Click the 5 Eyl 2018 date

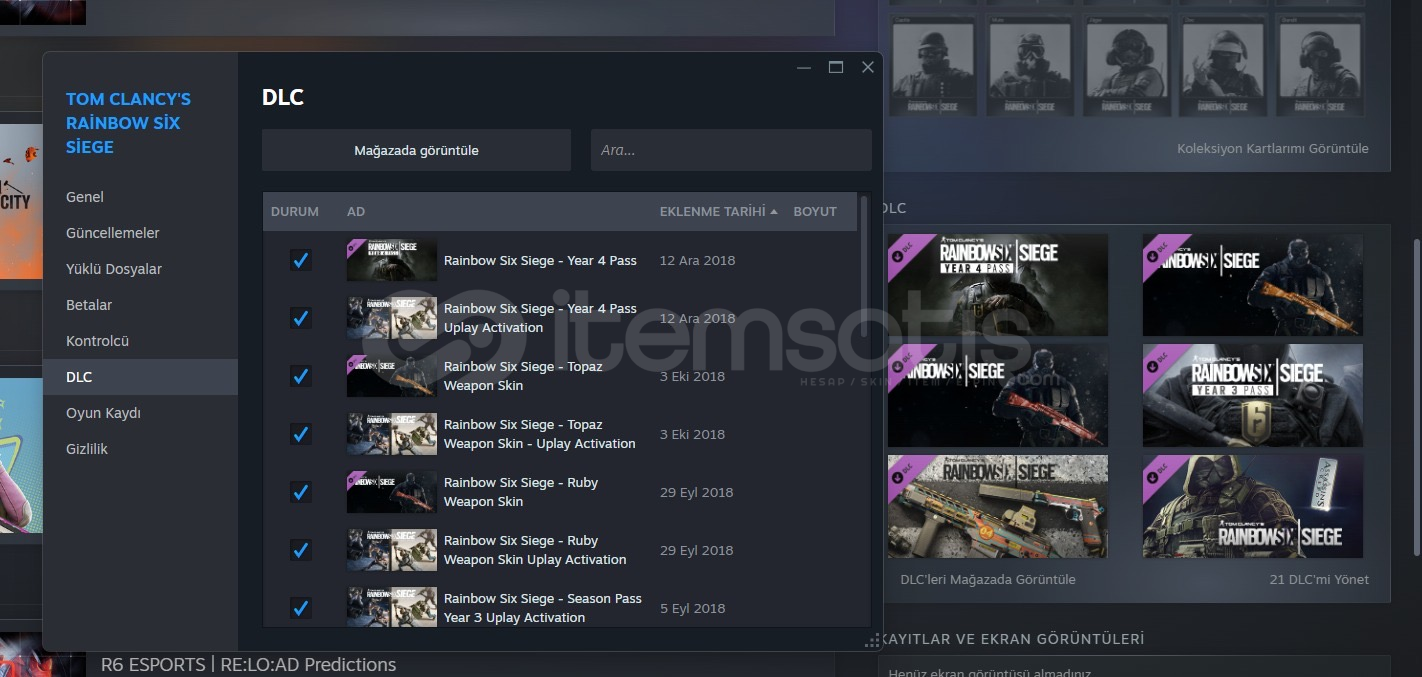click(693, 608)
